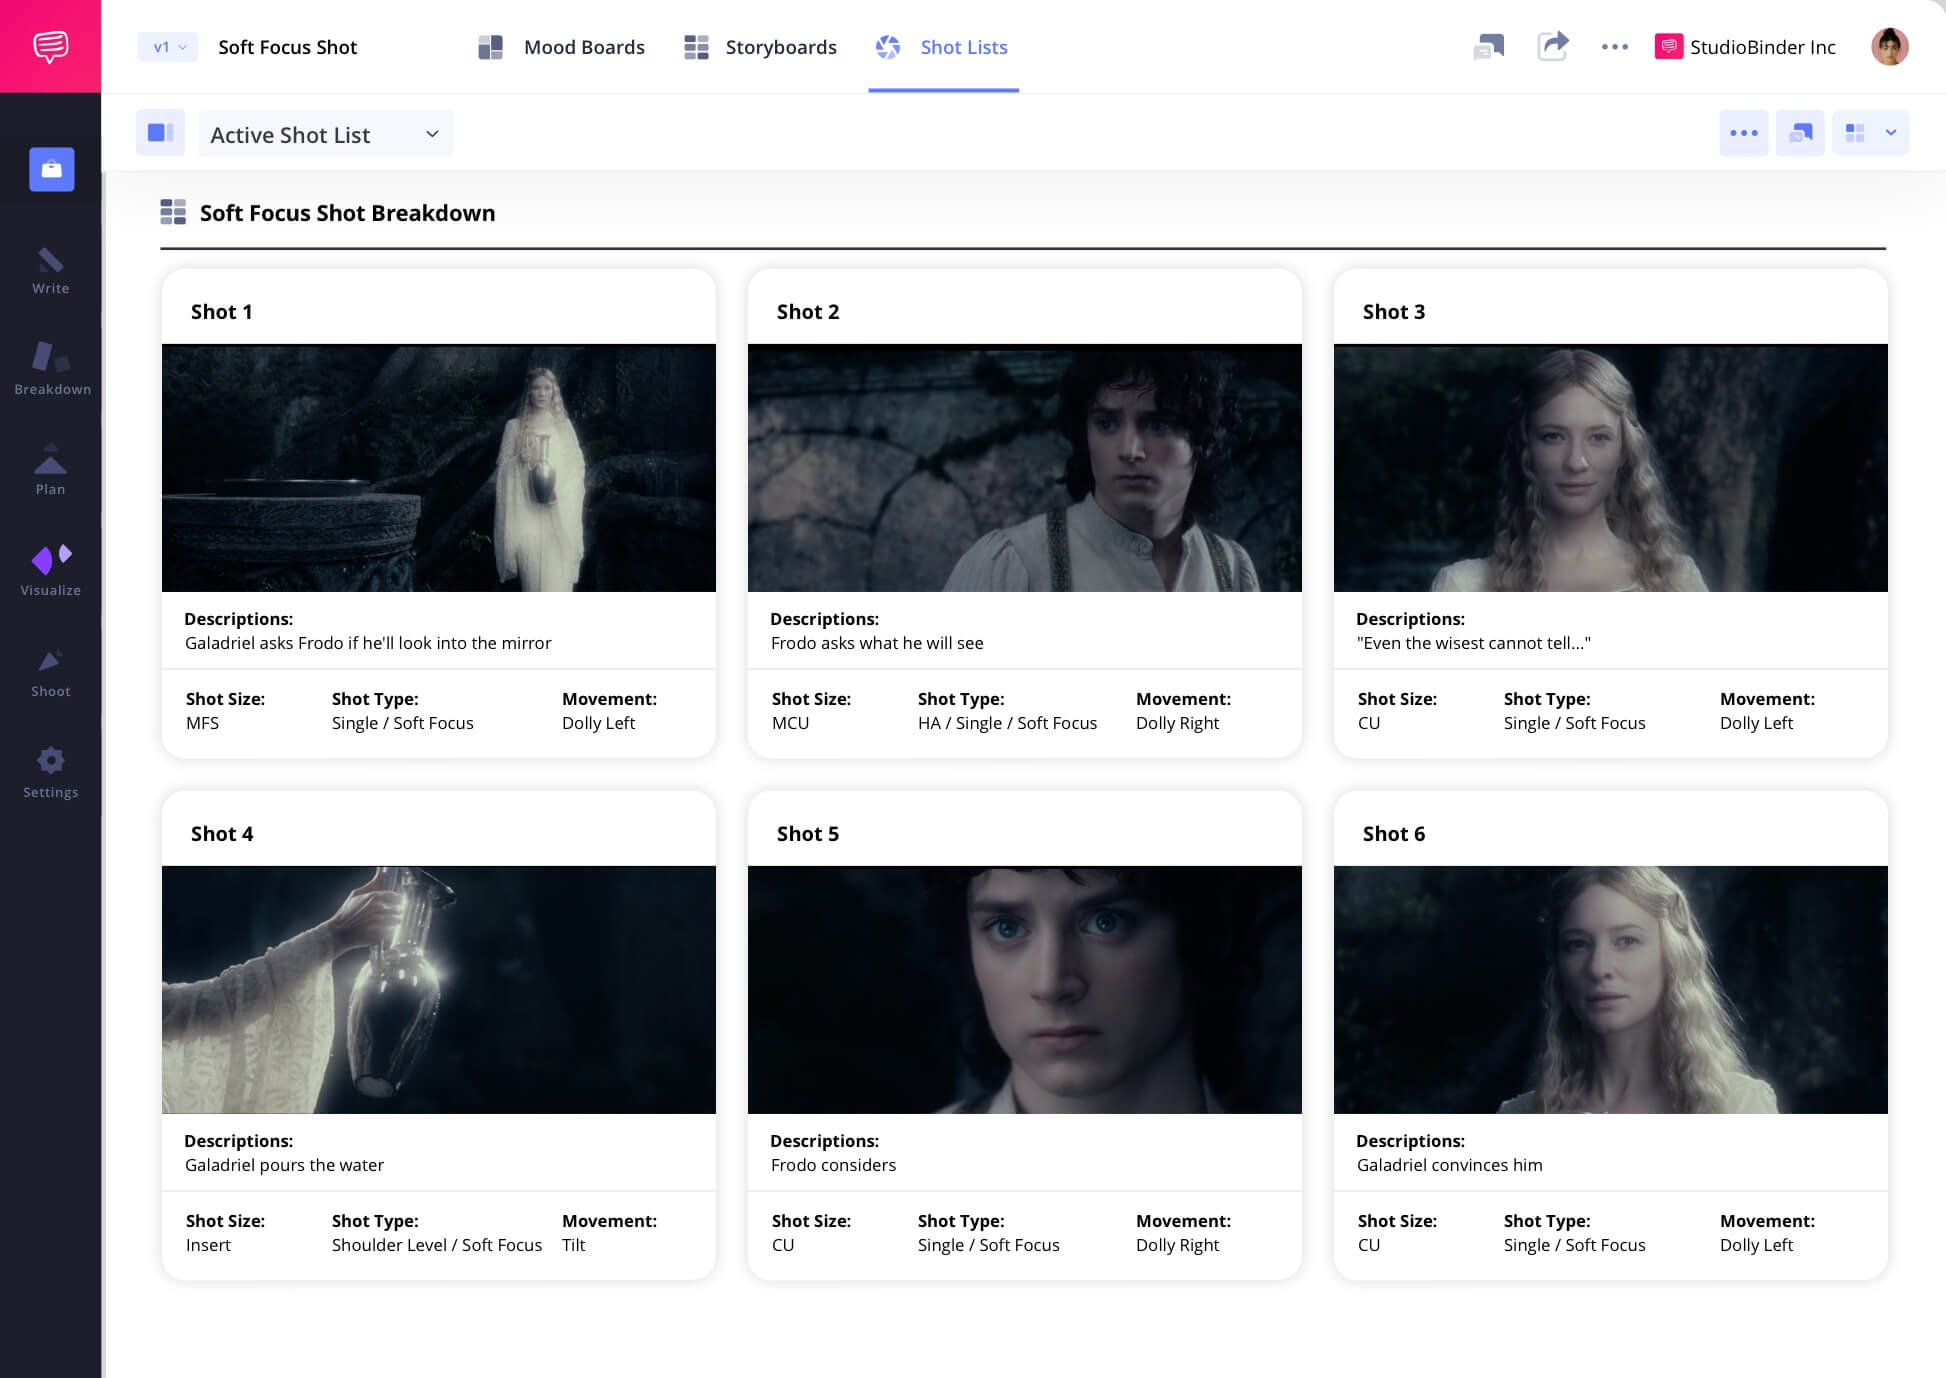Select the Storyboards grid icon
Viewport: 1946px width, 1378px height.
coord(696,46)
